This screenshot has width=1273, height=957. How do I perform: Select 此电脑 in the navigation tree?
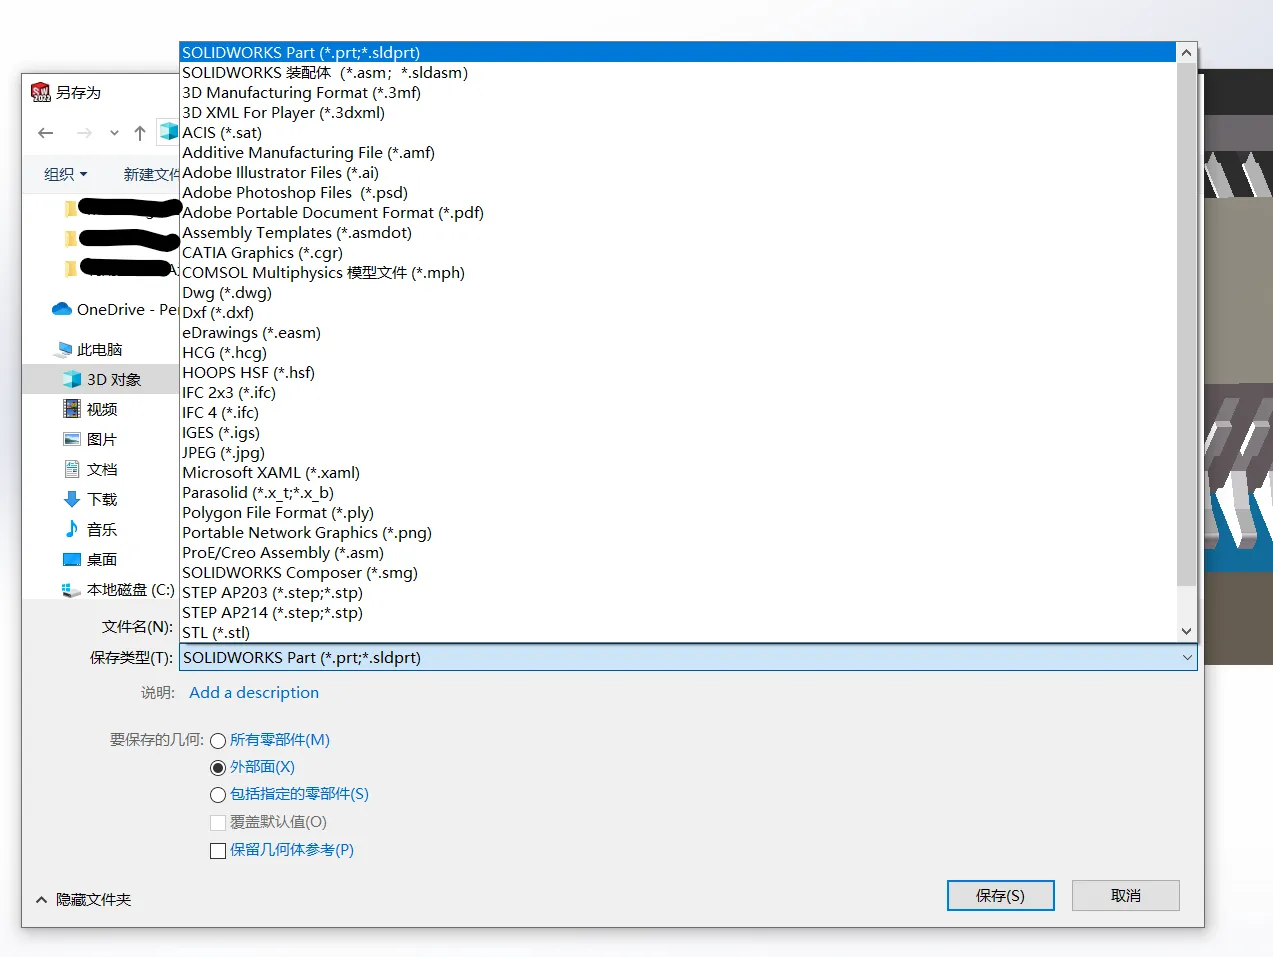click(x=100, y=349)
